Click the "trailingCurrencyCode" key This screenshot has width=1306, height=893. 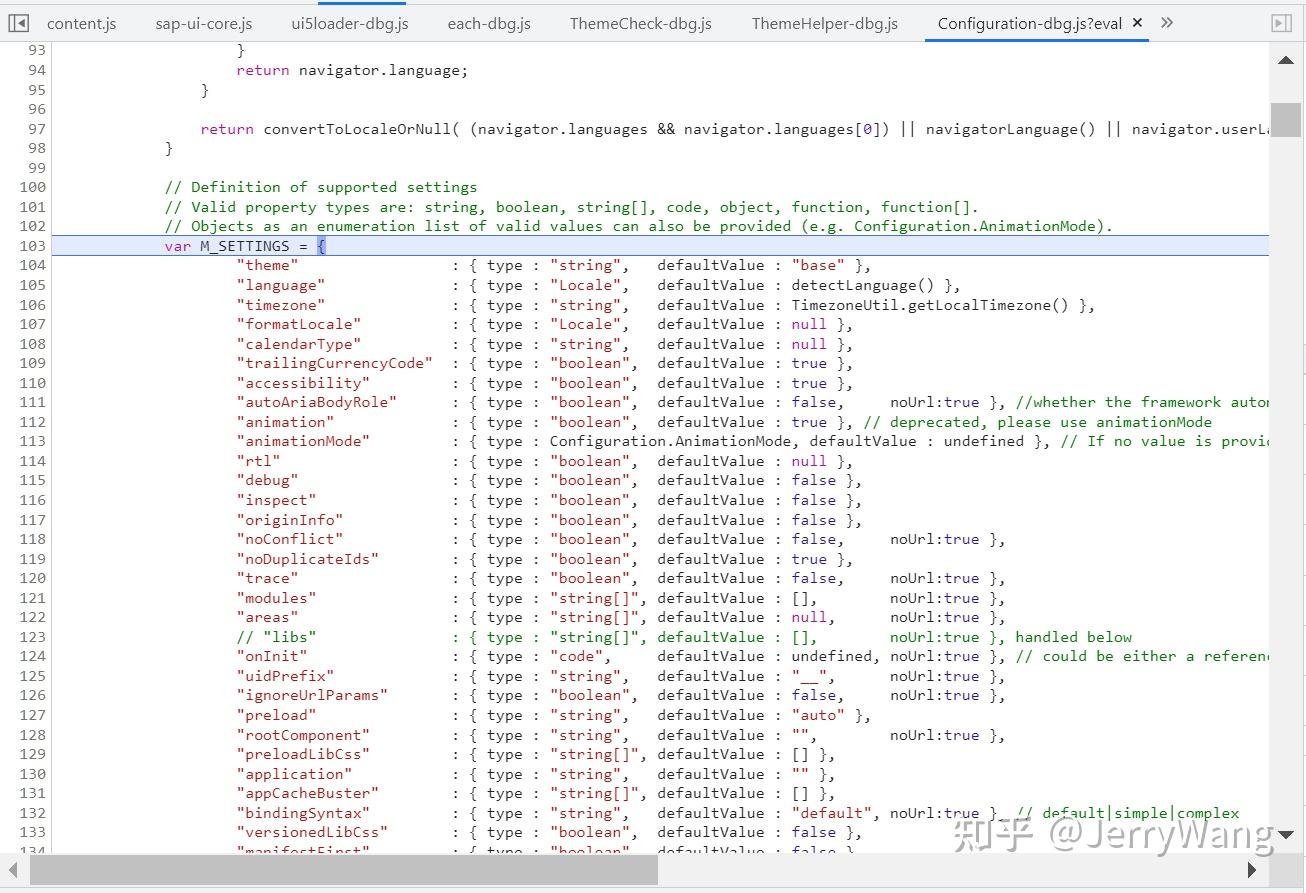[334, 363]
